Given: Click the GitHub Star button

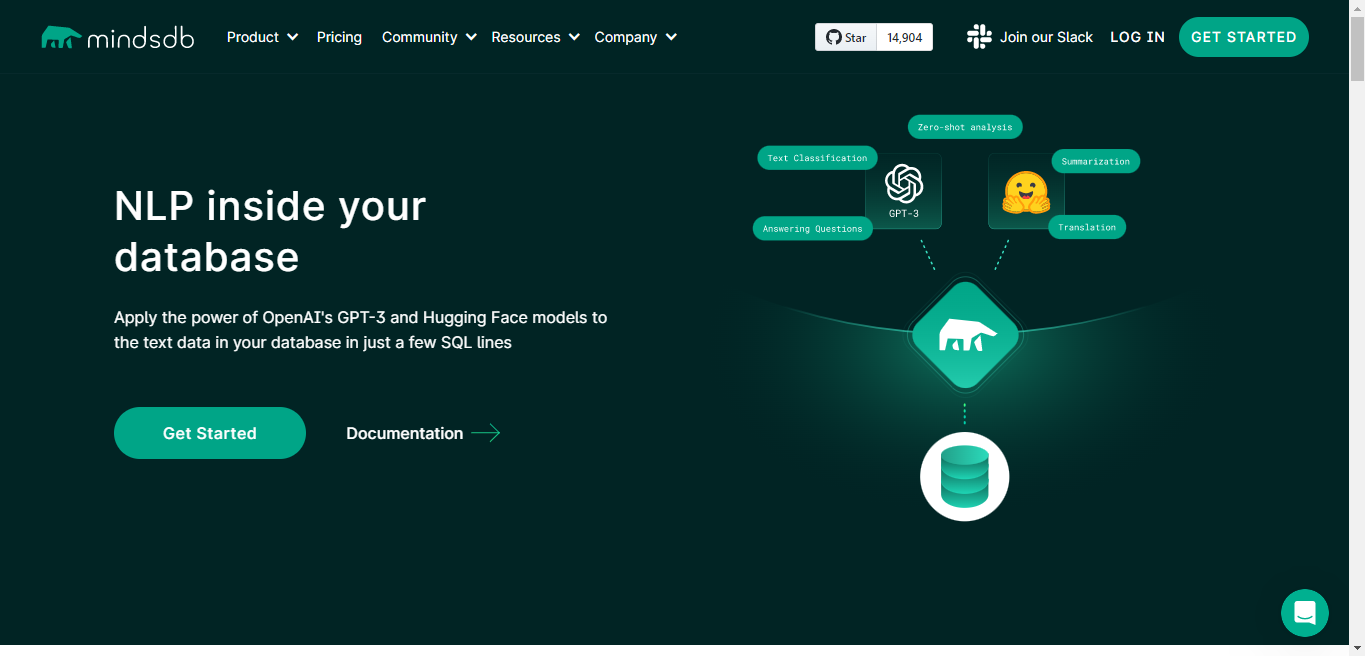Looking at the screenshot, I should 846,37.
